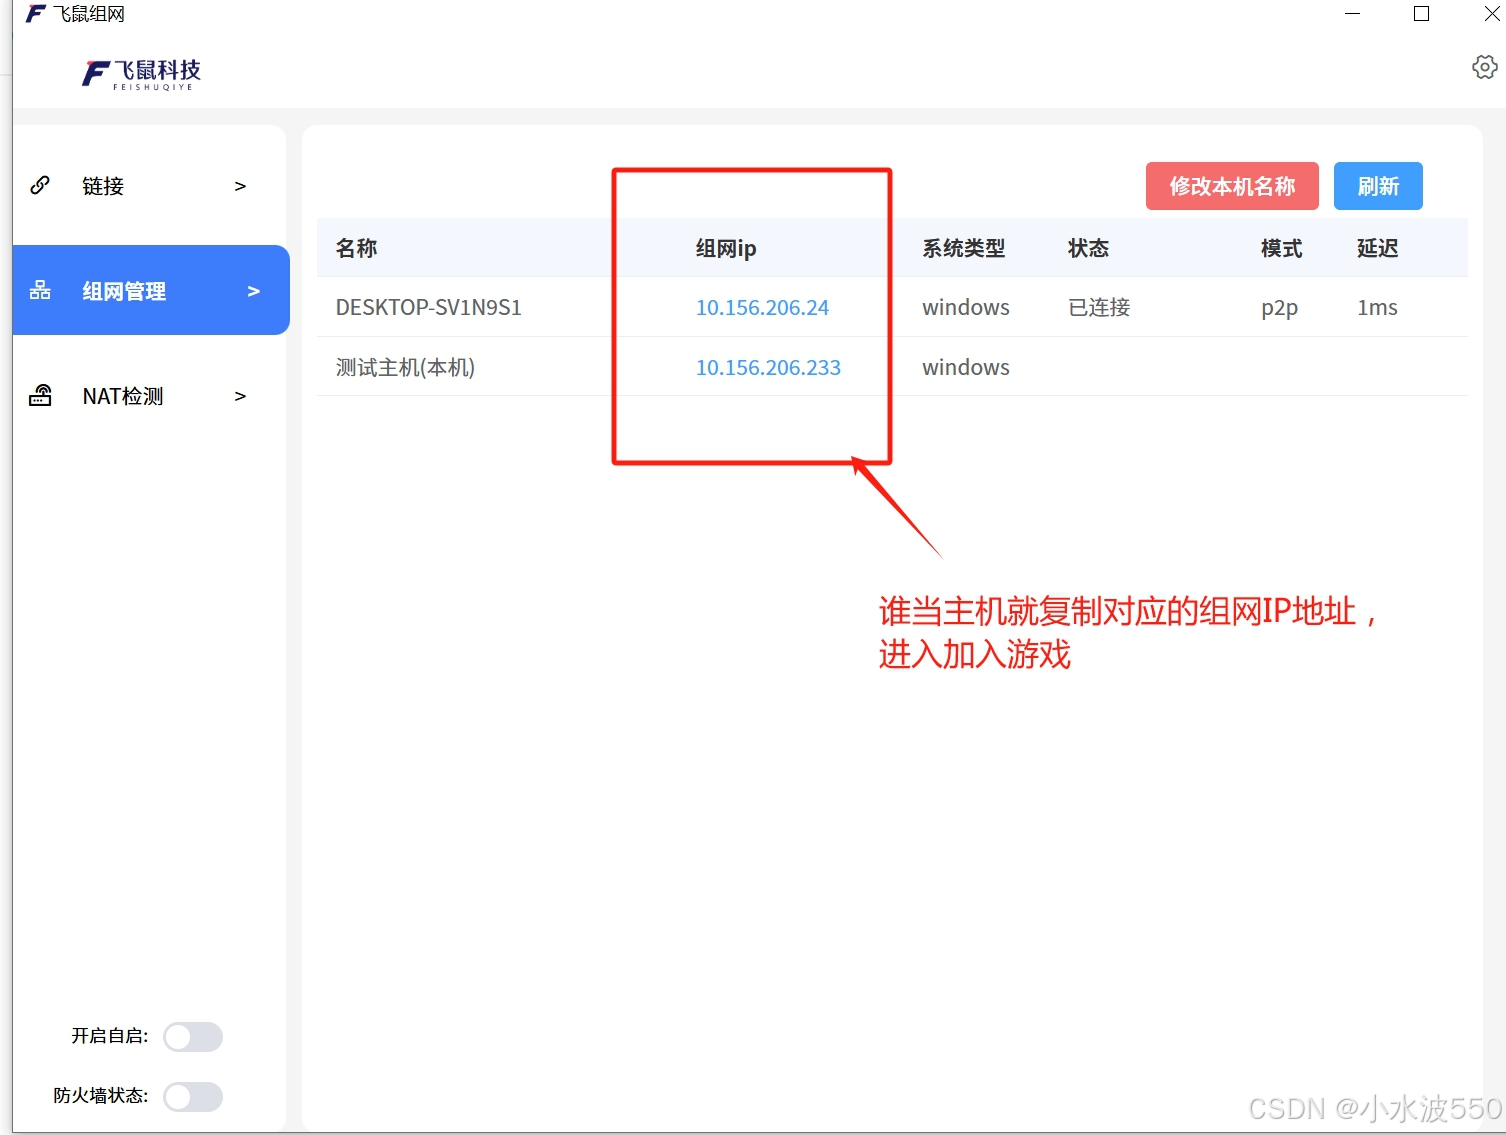Image resolution: width=1506 pixels, height=1135 pixels.
Task: Open settings via the gear icon
Action: coord(1485,67)
